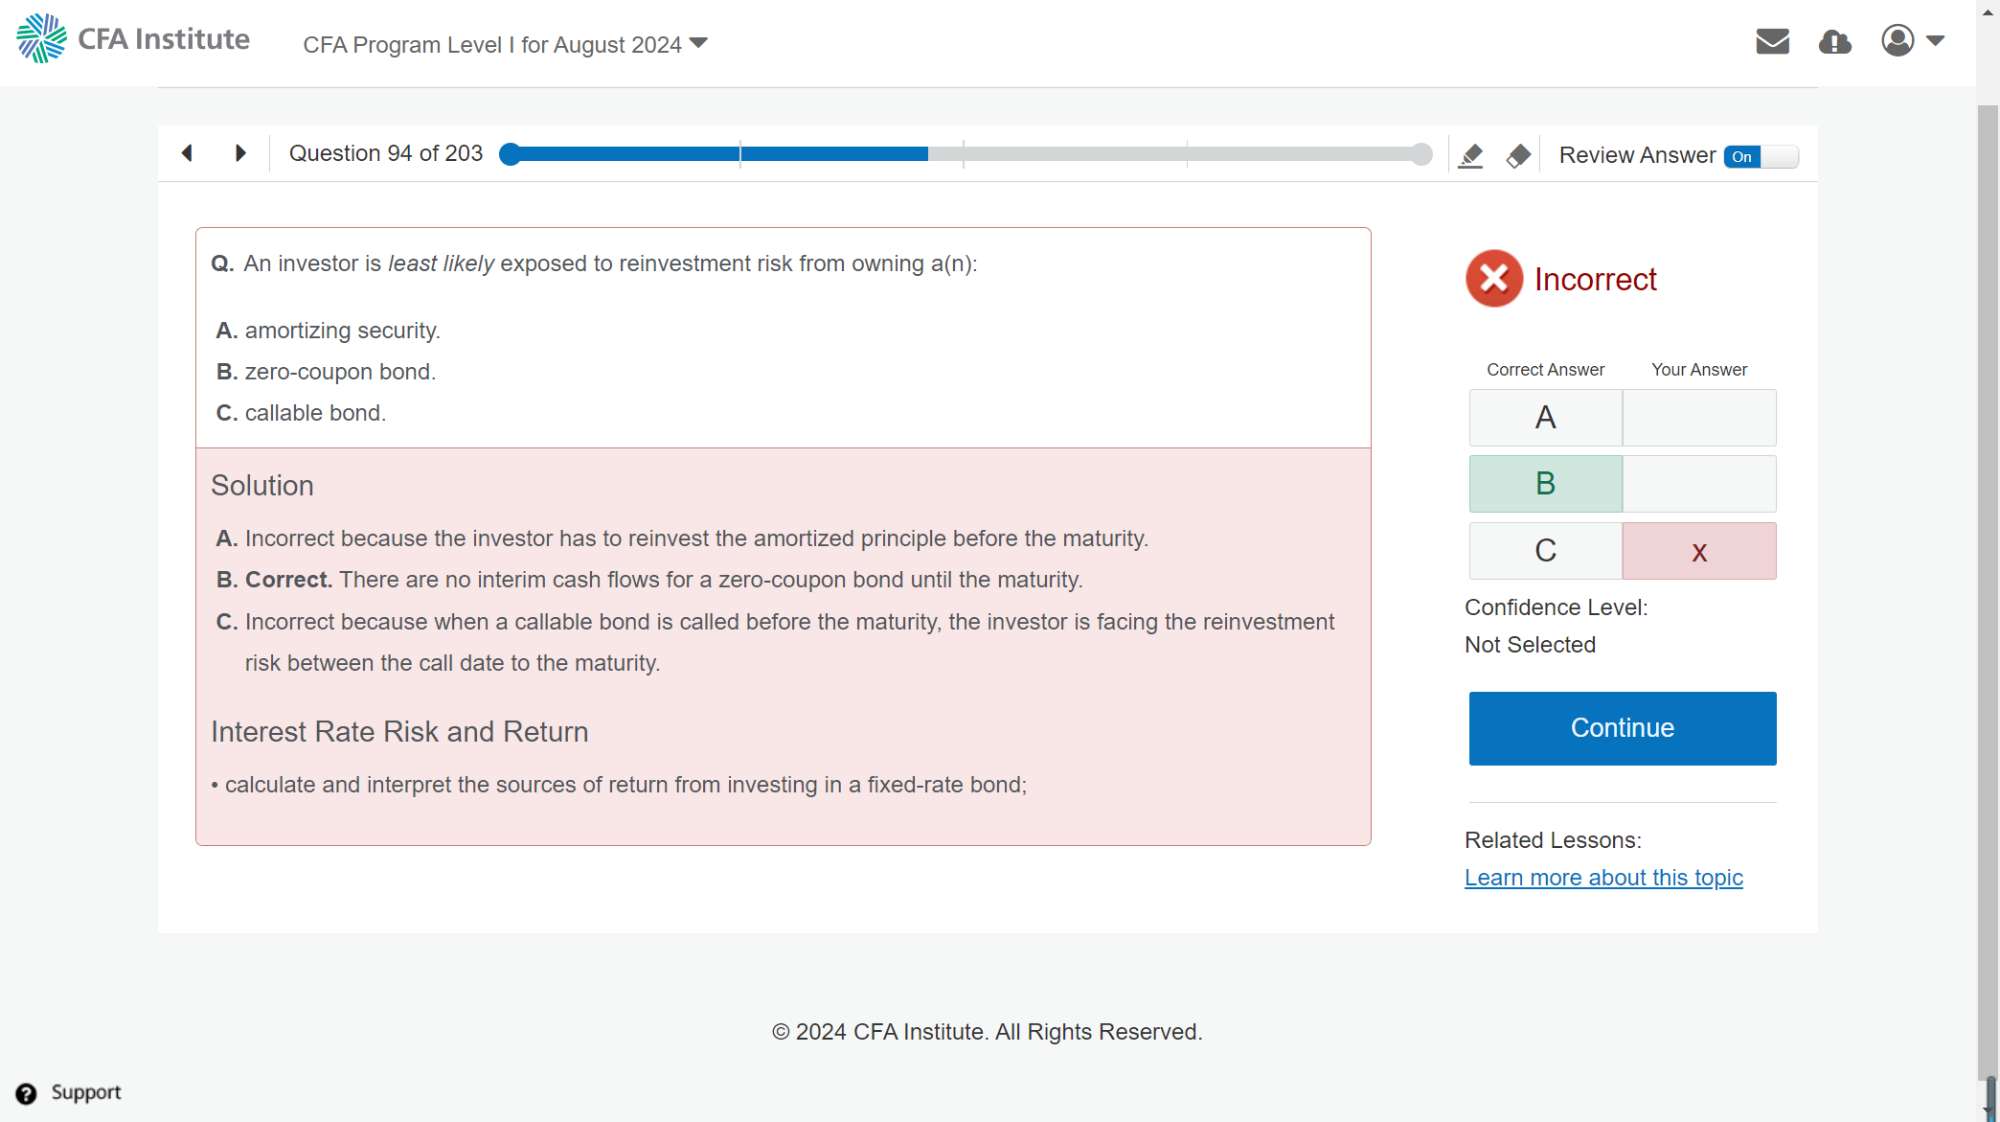Go to the next question arrow

tap(240, 153)
